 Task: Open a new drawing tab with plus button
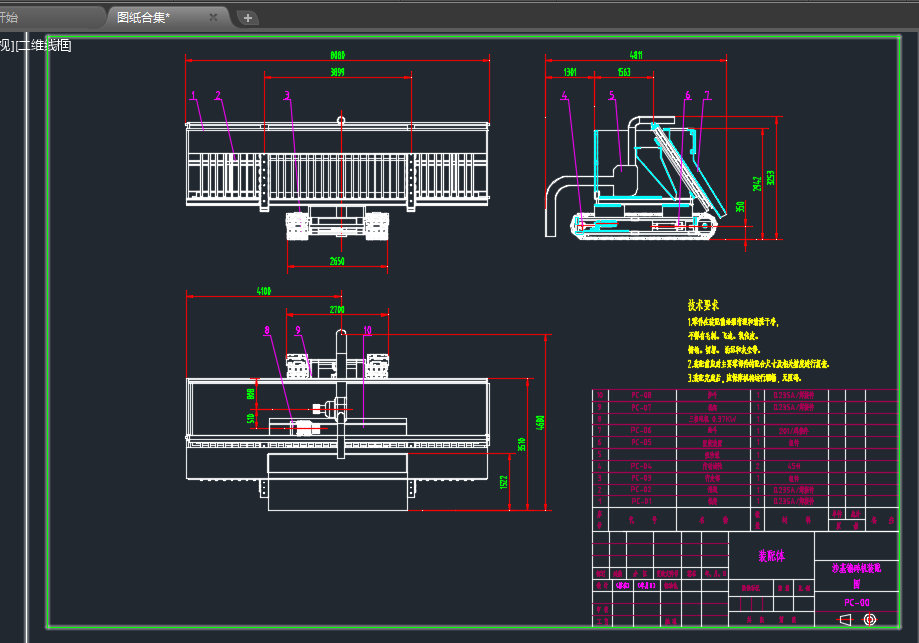(x=248, y=17)
